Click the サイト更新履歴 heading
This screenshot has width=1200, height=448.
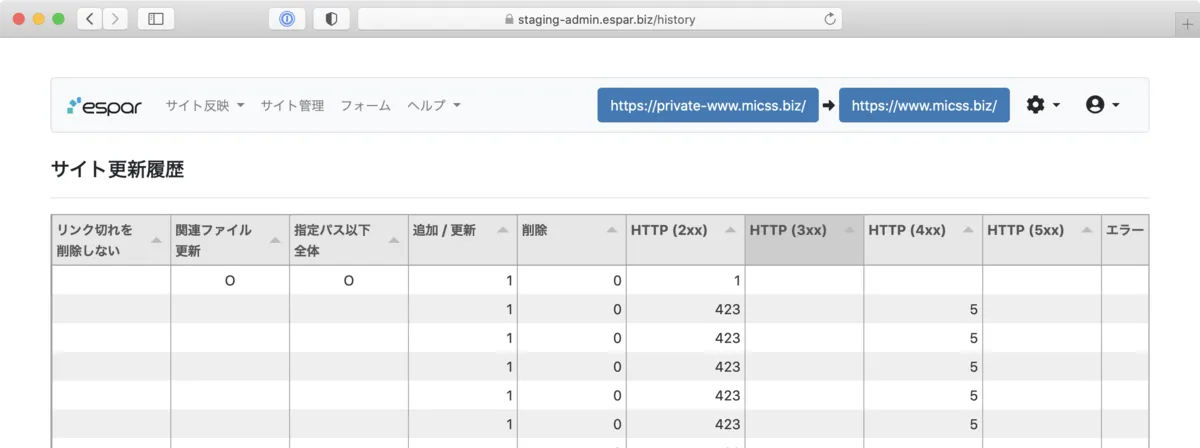tap(117, 170)
